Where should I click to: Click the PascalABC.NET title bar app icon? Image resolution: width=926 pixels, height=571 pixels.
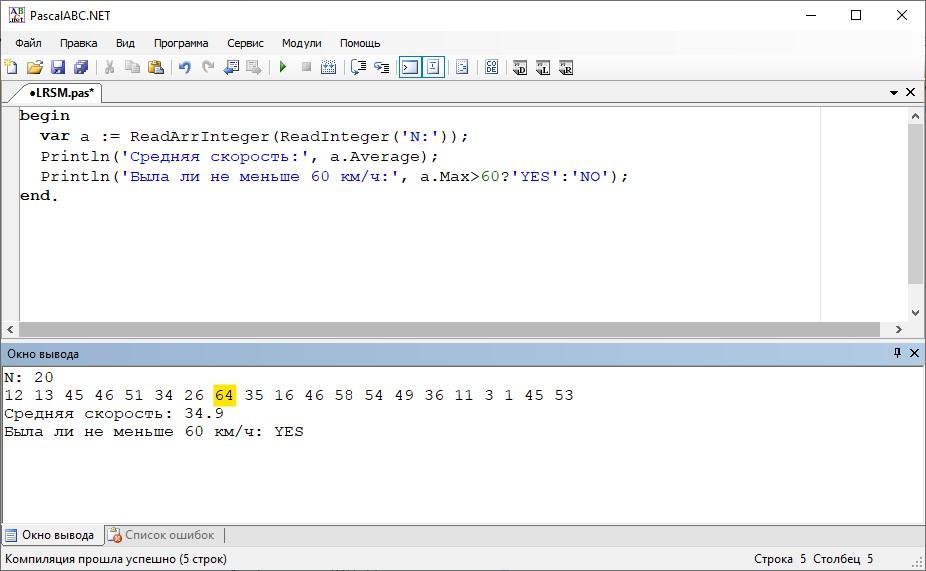17,15
